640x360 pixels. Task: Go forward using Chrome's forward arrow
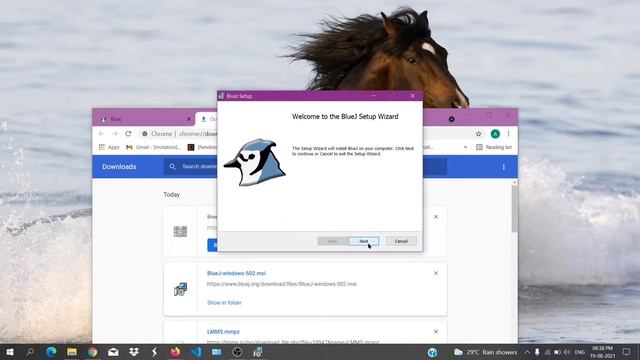coord(115,133)
